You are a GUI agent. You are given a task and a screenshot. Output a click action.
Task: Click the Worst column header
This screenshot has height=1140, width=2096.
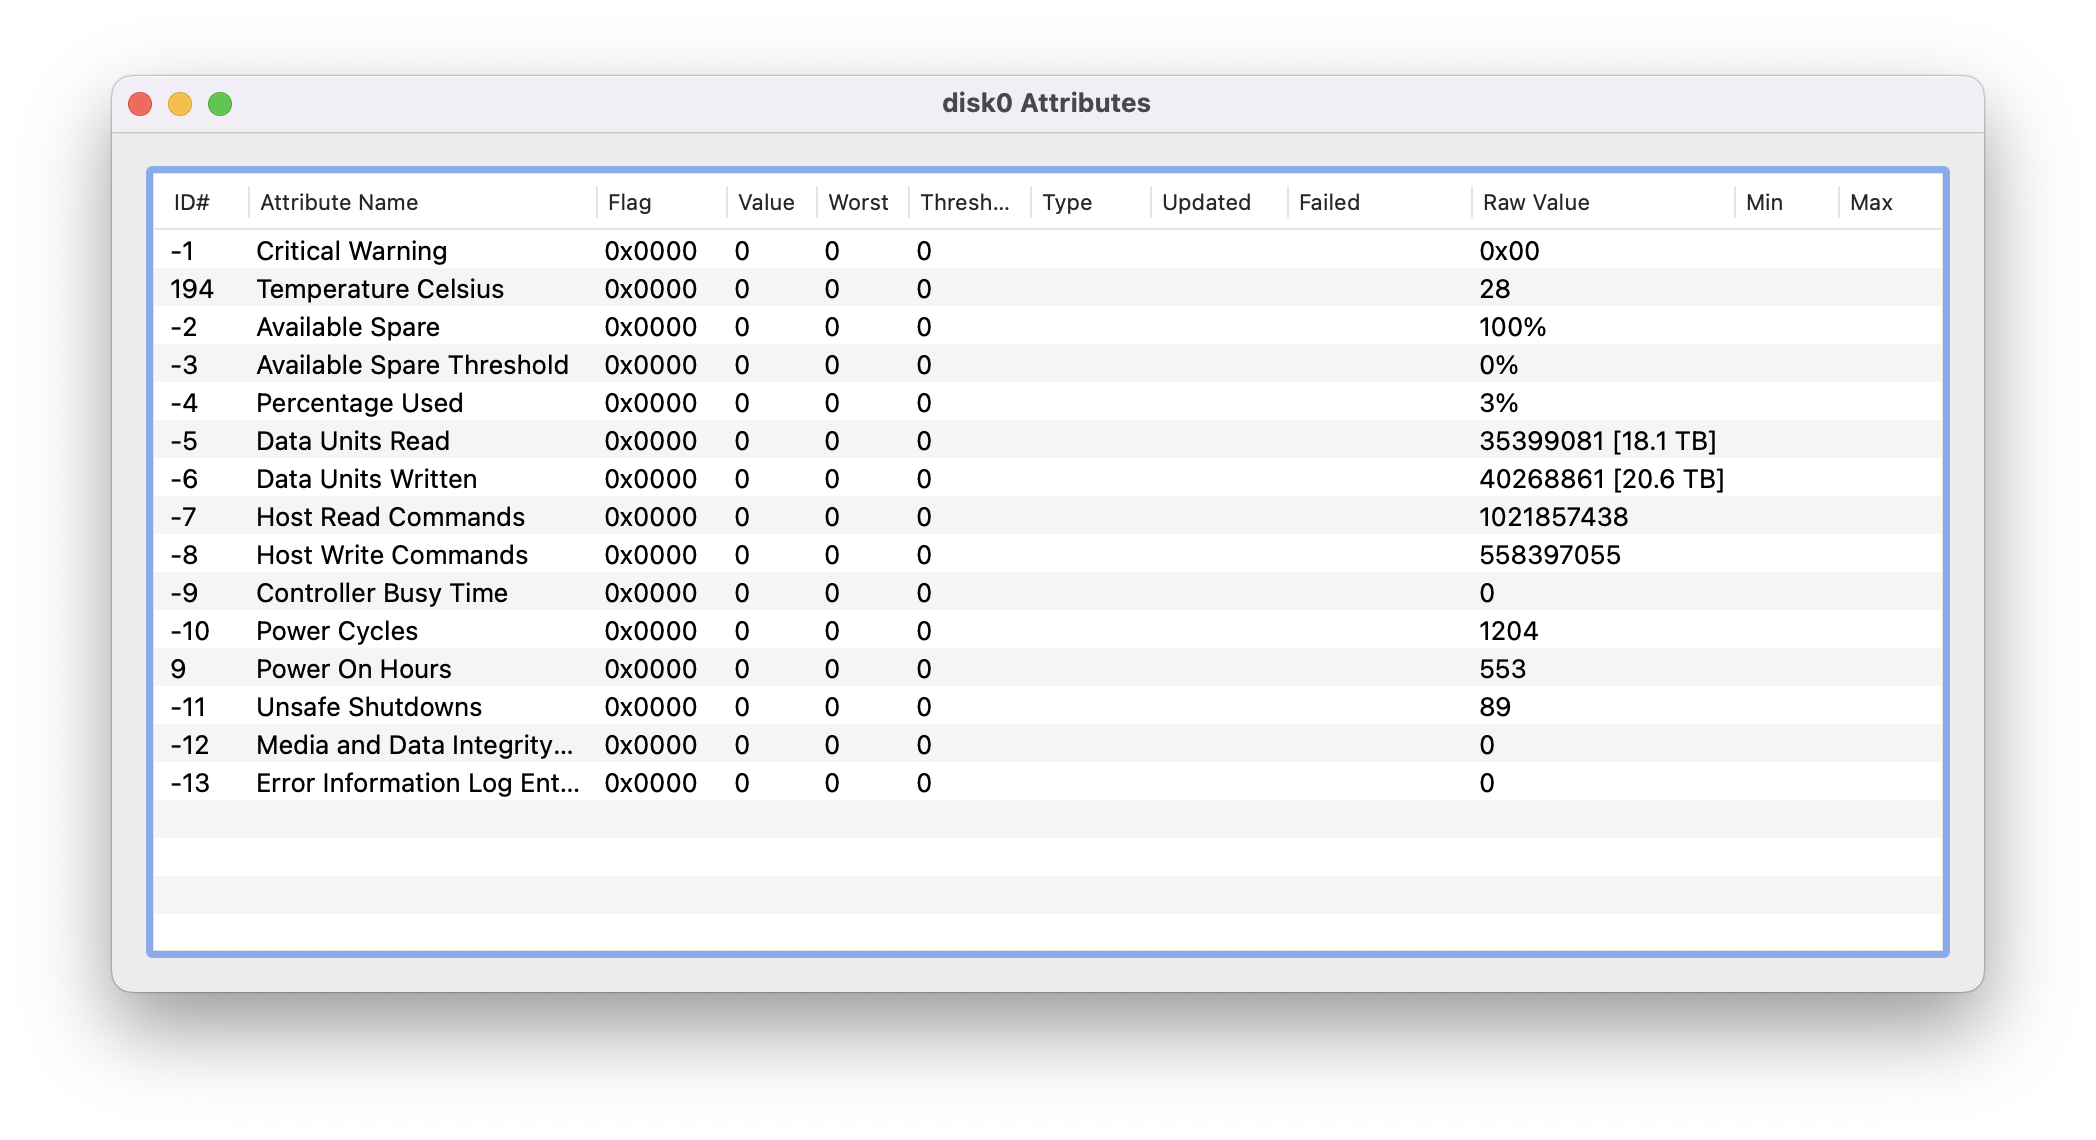[x=858, y=202]
